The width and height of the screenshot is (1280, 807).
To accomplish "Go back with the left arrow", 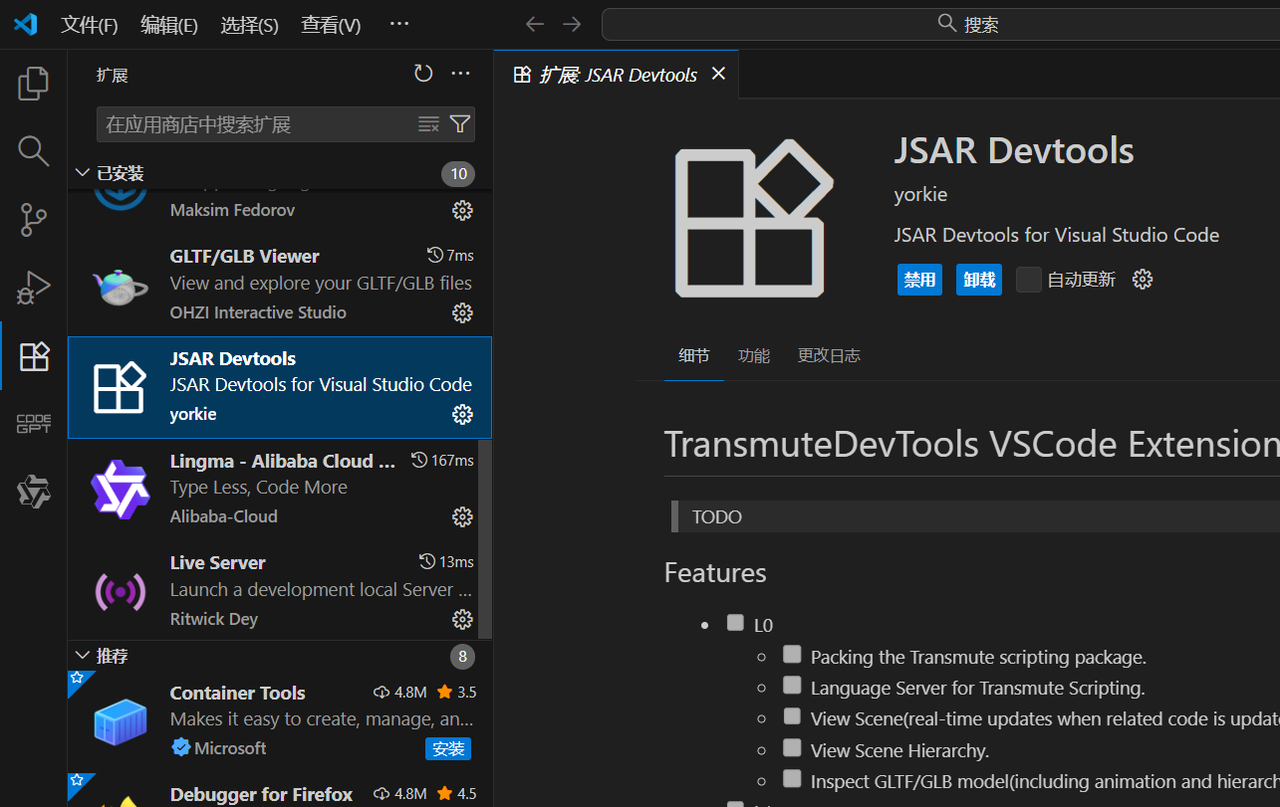I will pos(535,24).
